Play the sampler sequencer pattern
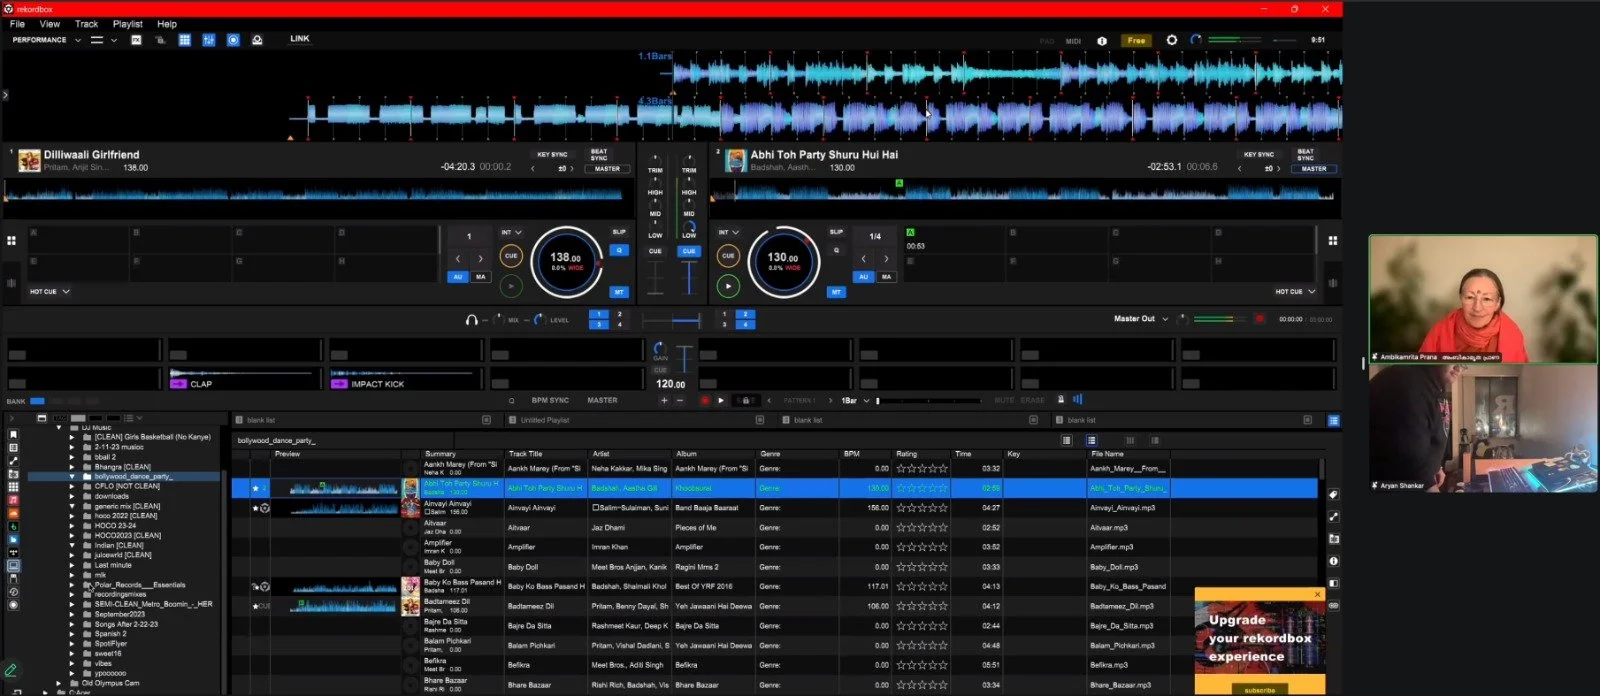Image resolution: width=1600 pixels, height=696 pixels. 721,400
